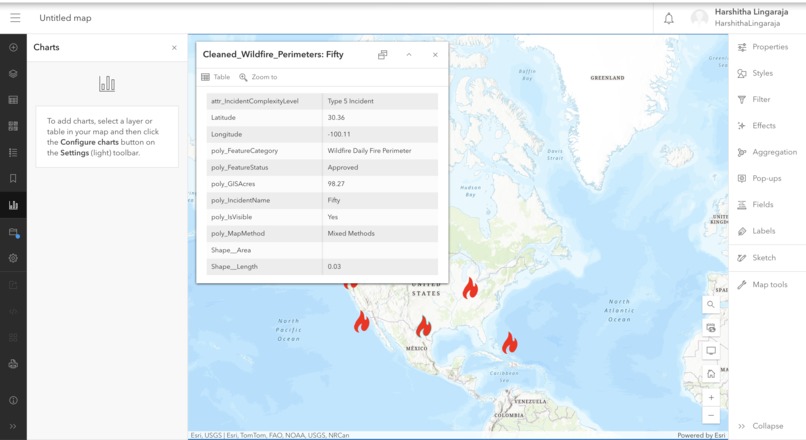The height and width of the screenshot is (440, 806).
Task: Dock the Cleaned_Wildfire_Perimeters pop-up
Action: pos(382,54)
